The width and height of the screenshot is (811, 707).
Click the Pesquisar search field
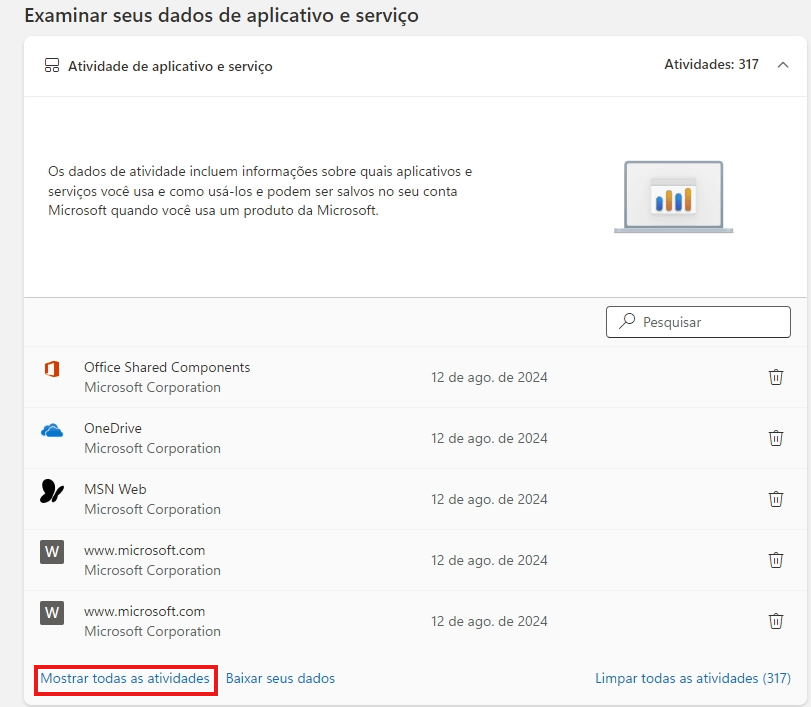[698, 322]
